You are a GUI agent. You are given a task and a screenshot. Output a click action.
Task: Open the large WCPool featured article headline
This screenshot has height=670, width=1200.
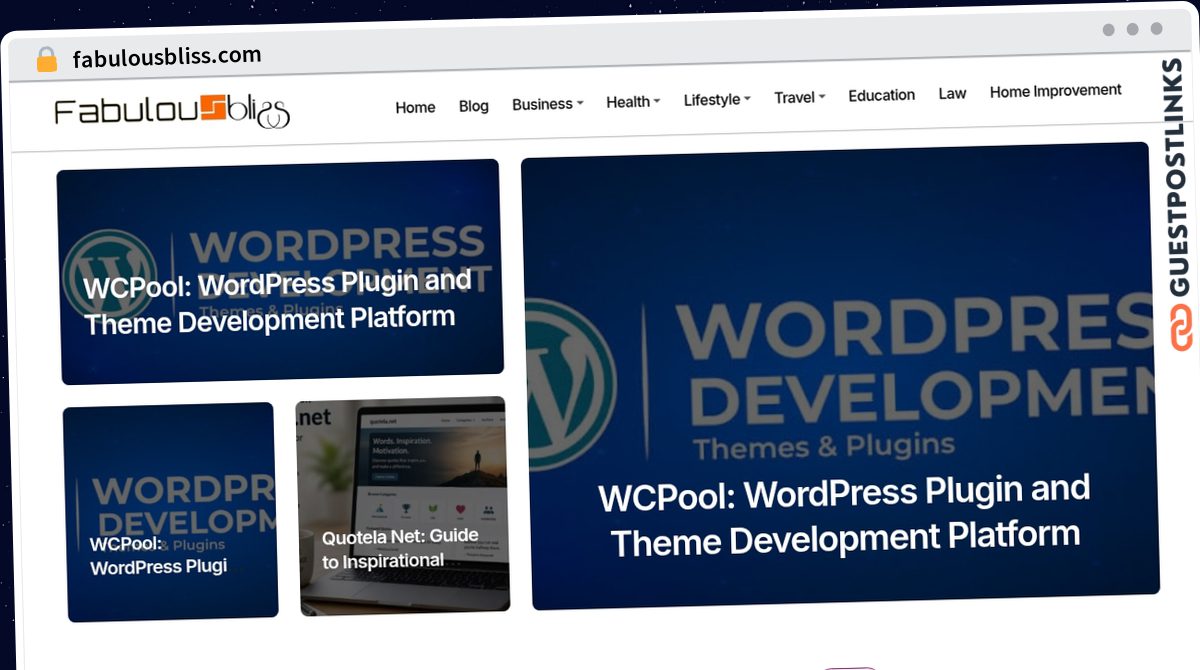845,514
